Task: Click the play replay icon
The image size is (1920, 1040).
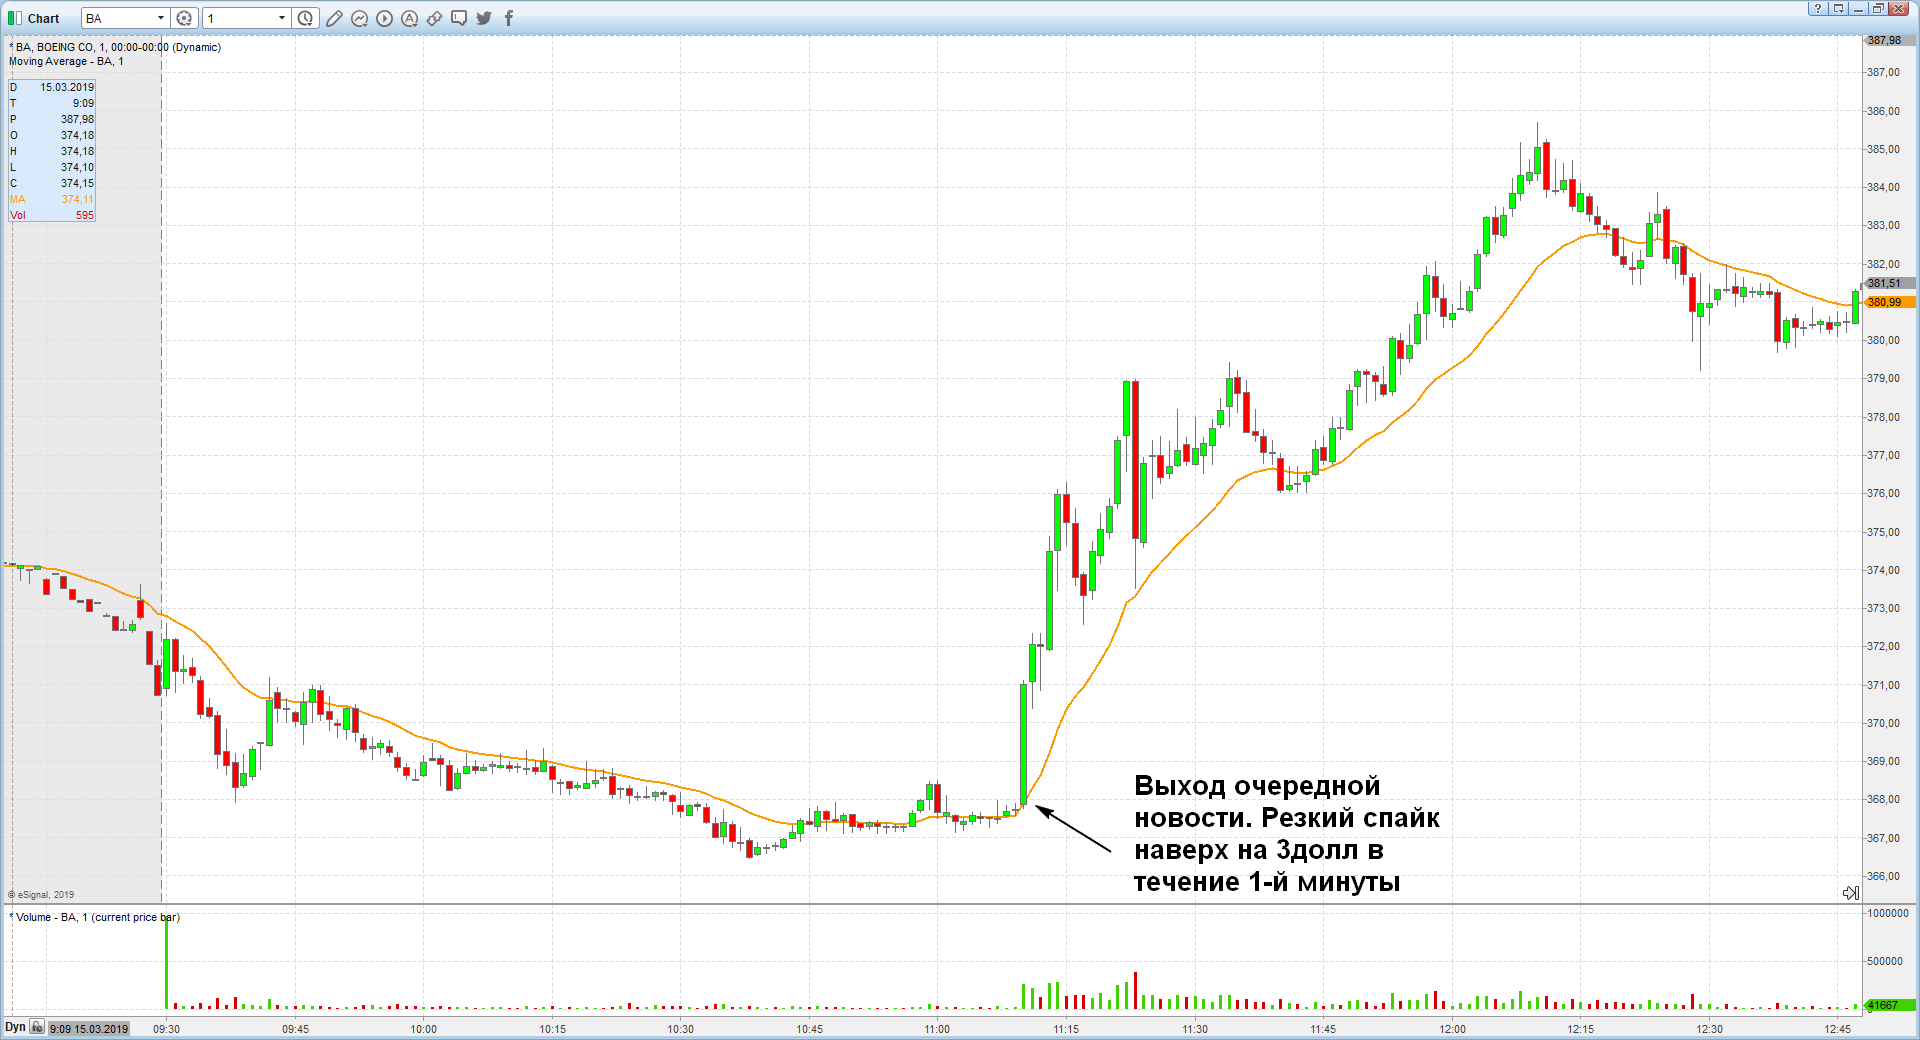Action: coord(384,18)
